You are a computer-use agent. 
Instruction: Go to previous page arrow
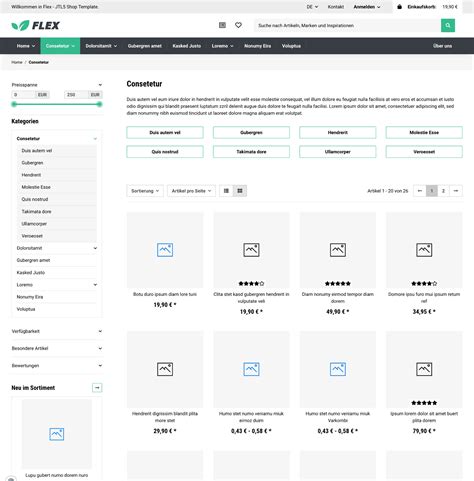[x=420, y=191]
